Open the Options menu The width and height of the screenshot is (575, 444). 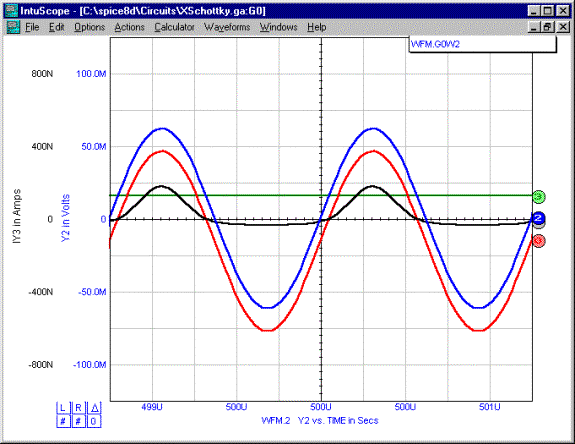(89, 27)
